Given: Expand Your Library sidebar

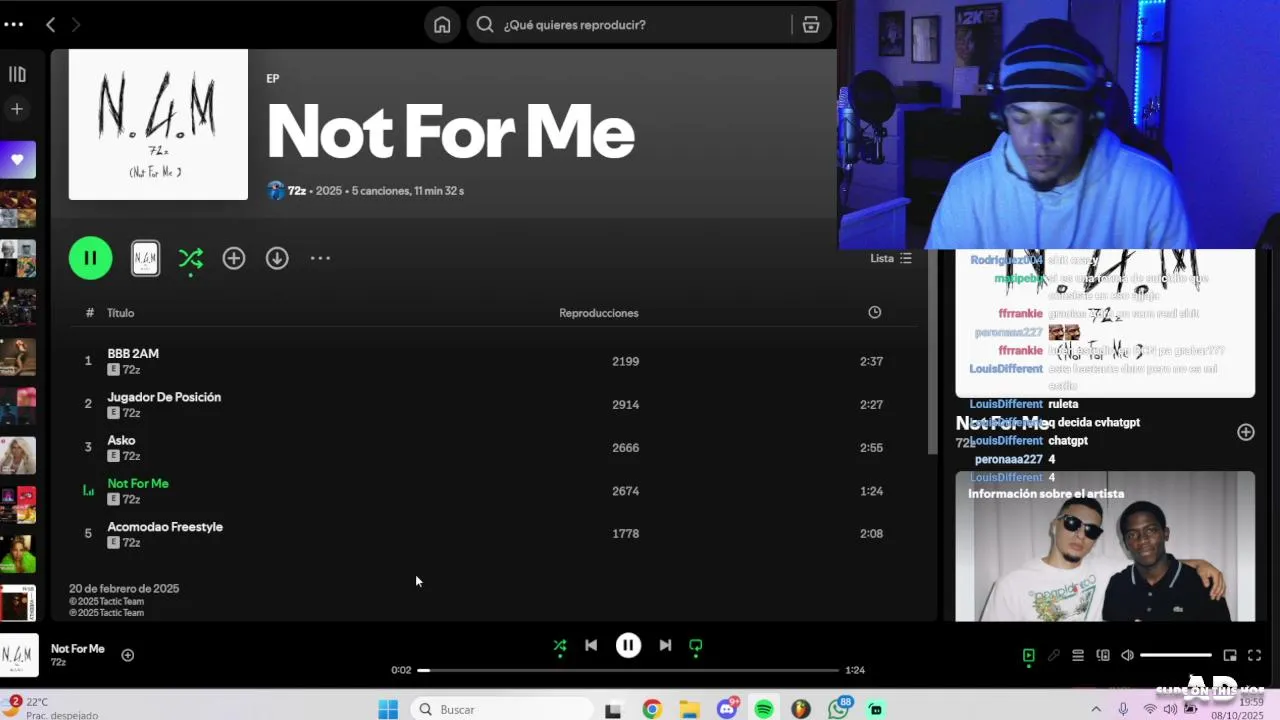Looking at the screenshot, I should point(17,74).
